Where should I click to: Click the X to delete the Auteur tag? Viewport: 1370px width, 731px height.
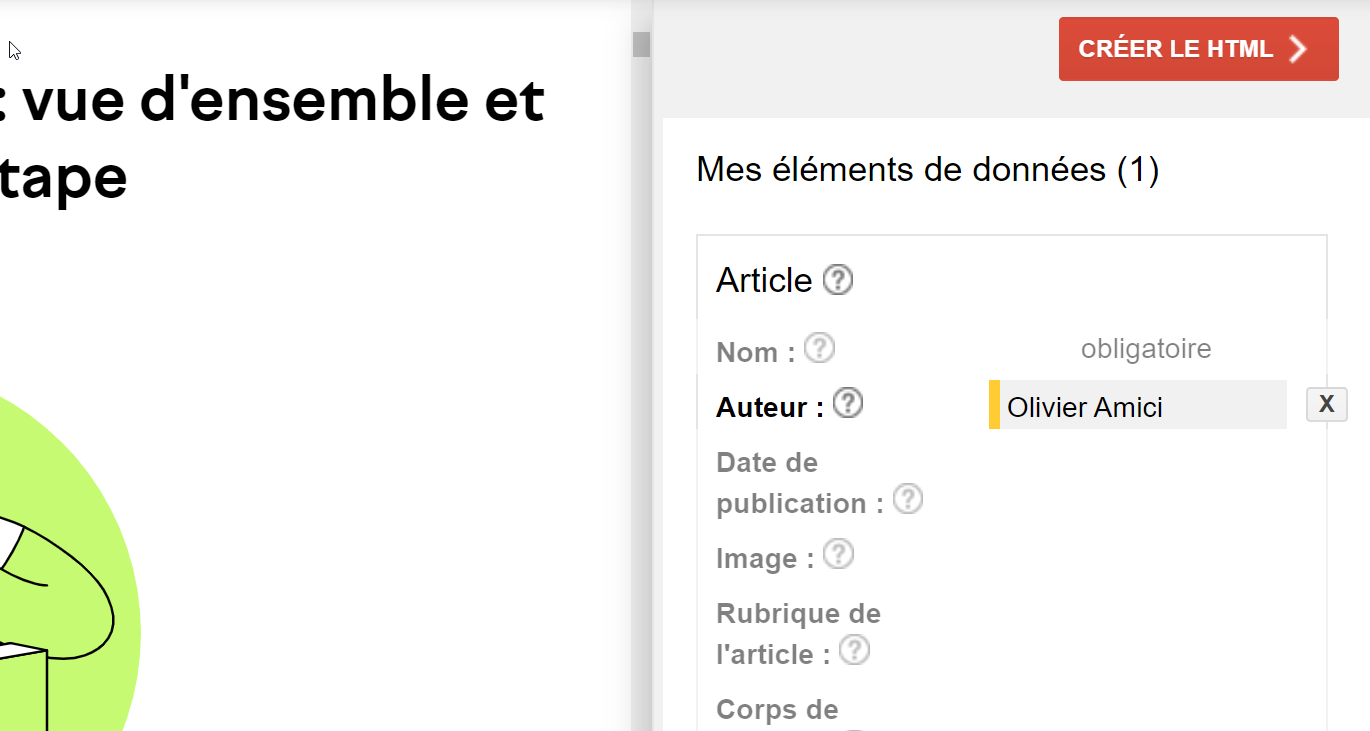tap(1326, 404)
